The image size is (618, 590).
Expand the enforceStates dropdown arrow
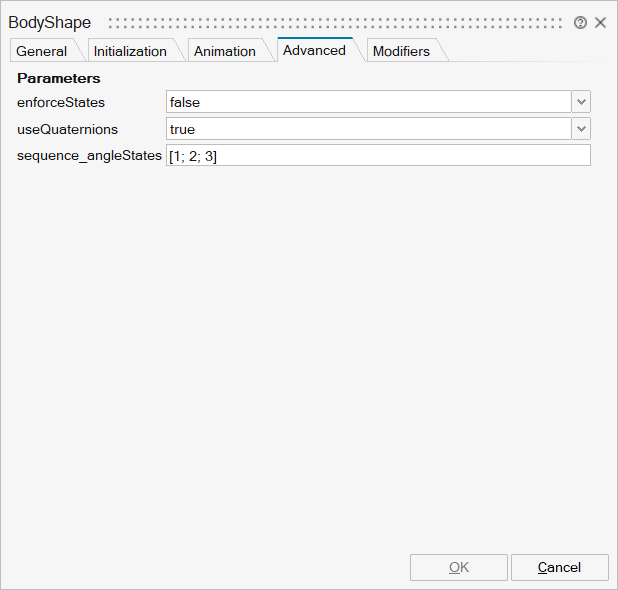tap(581, 102)
